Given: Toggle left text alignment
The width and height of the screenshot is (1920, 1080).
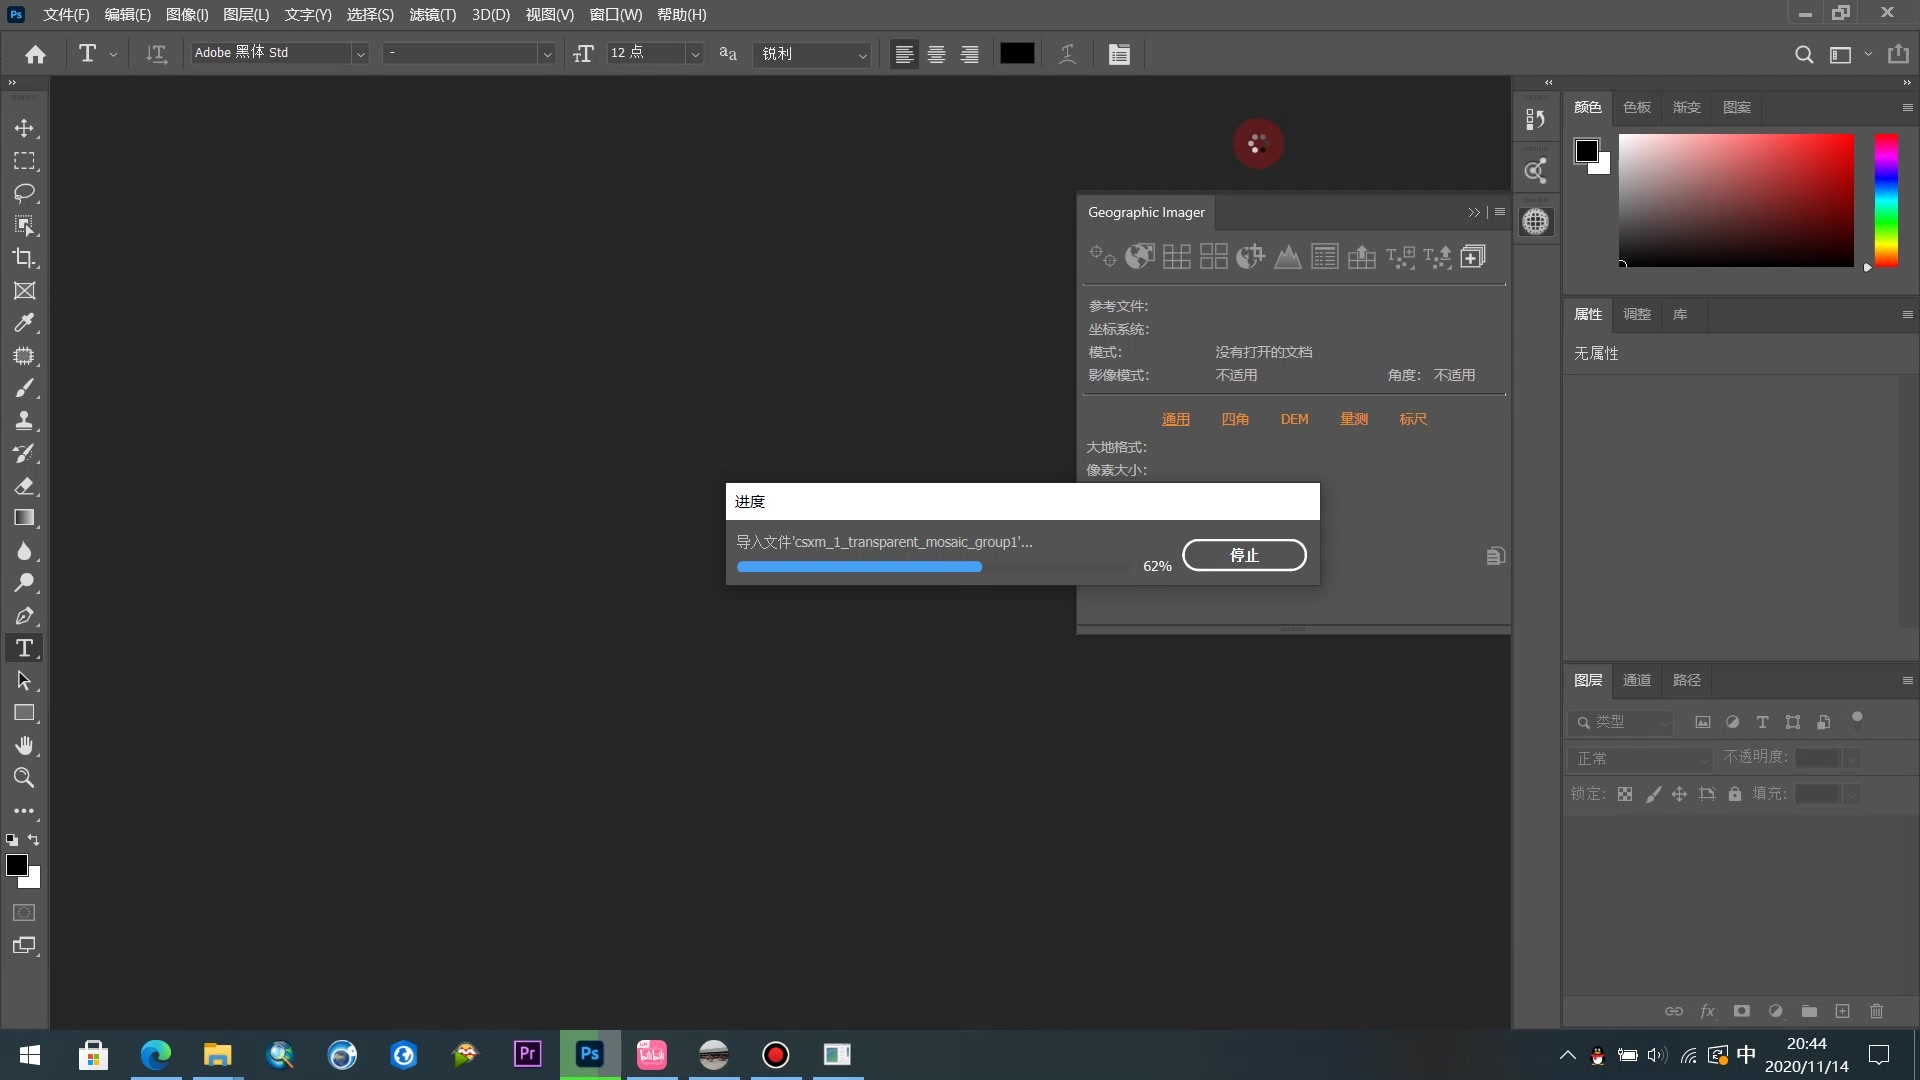Looking at the screenshot, I should [x=904, y=54].
